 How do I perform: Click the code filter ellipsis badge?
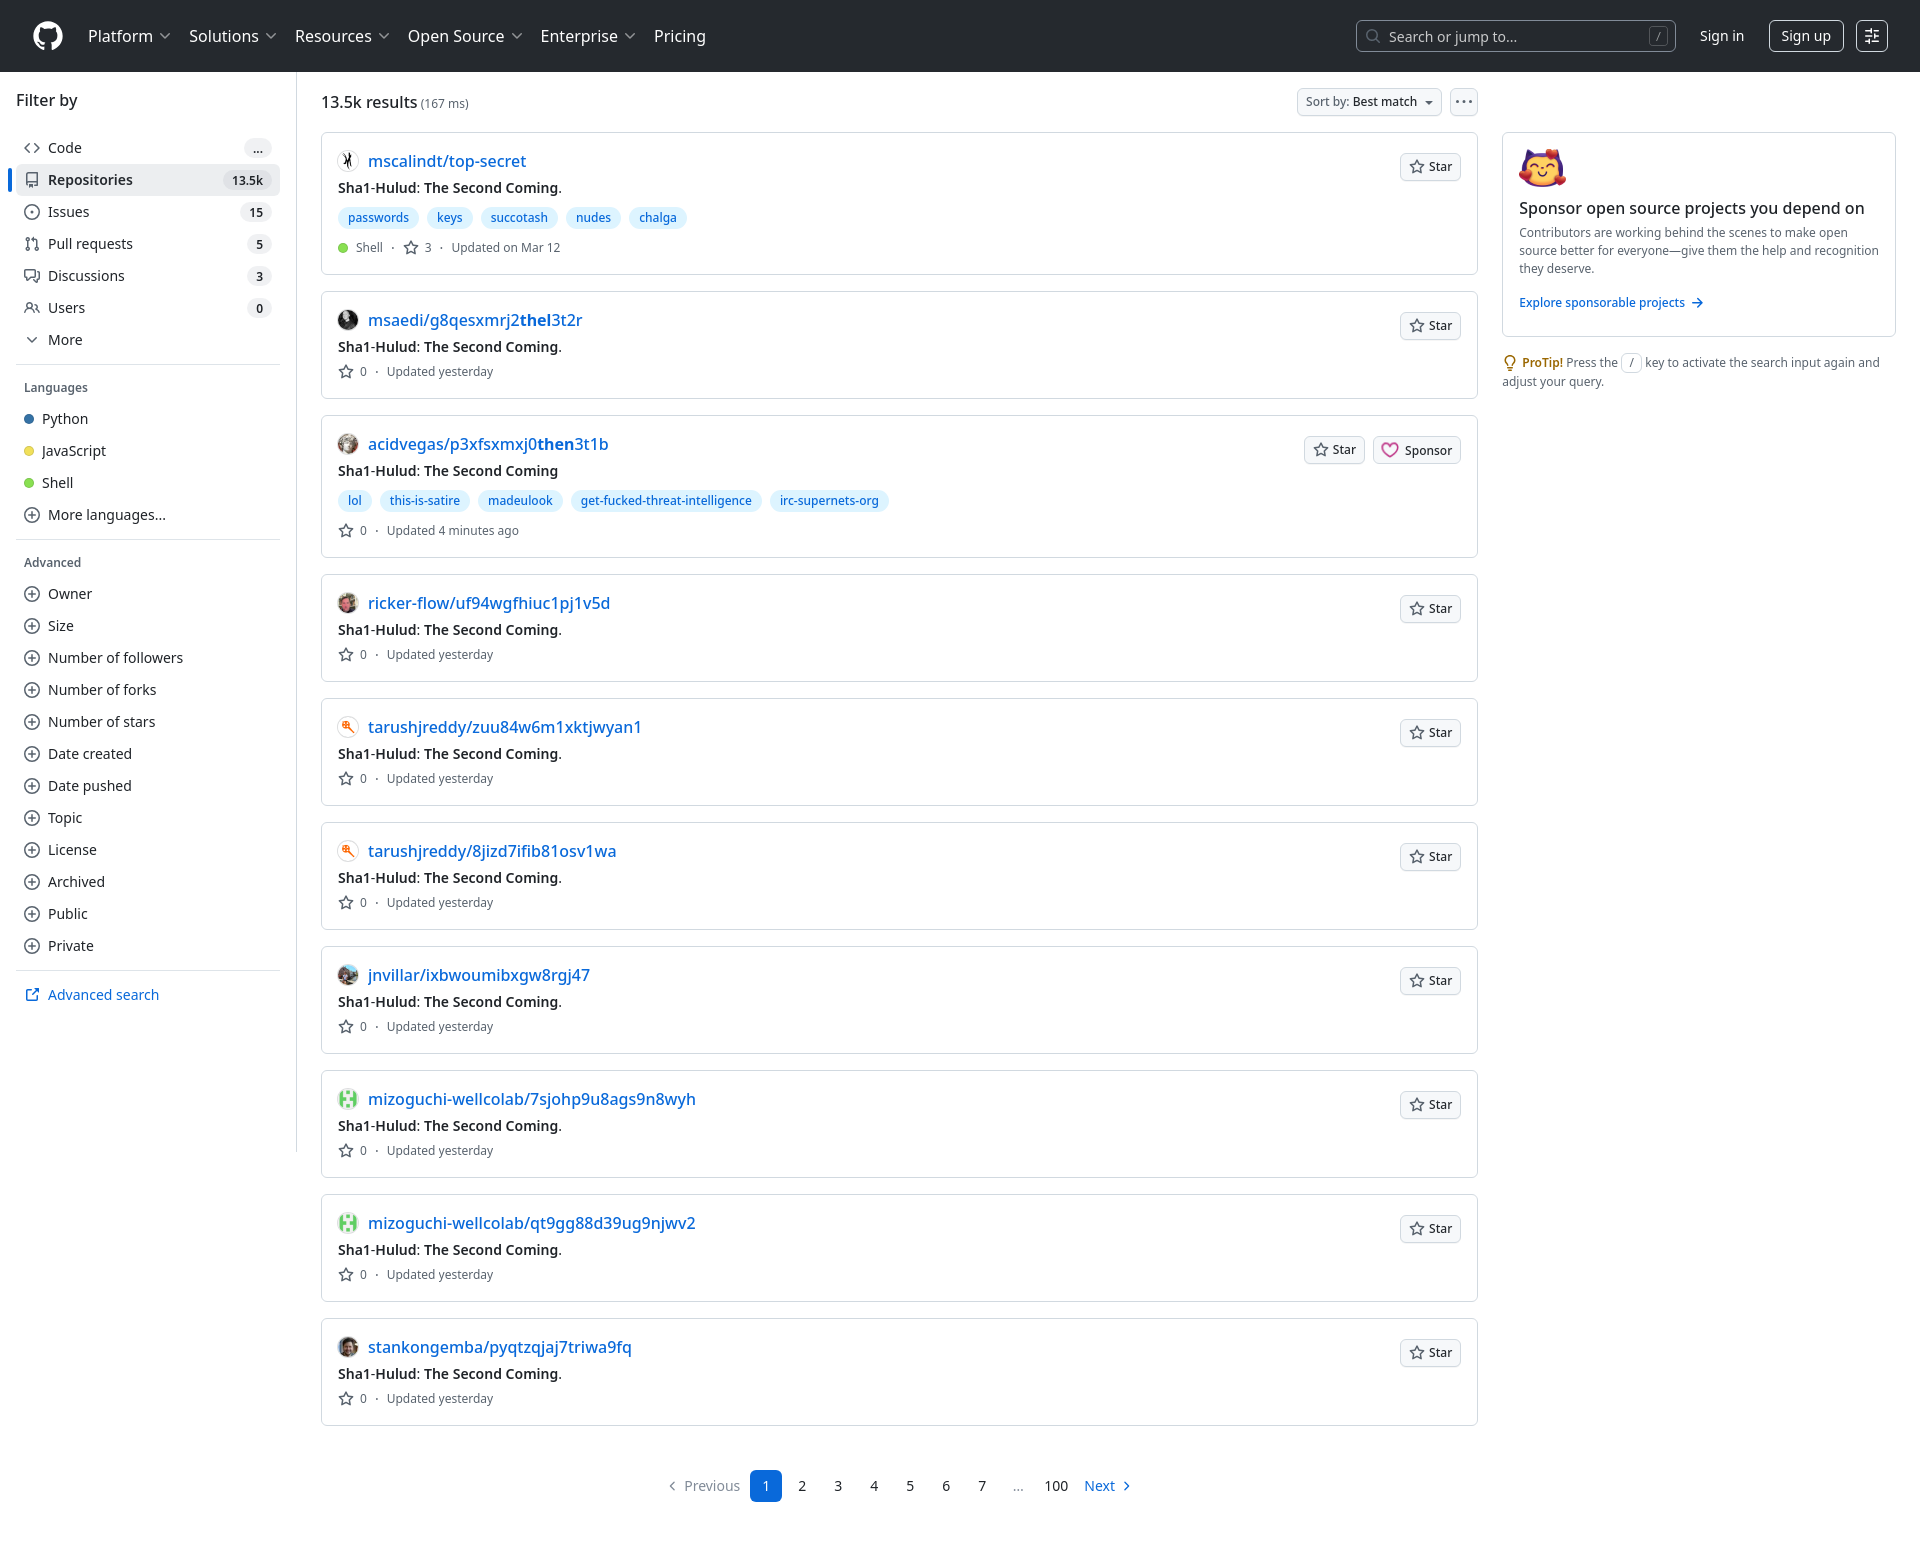(x=258, y=148)
